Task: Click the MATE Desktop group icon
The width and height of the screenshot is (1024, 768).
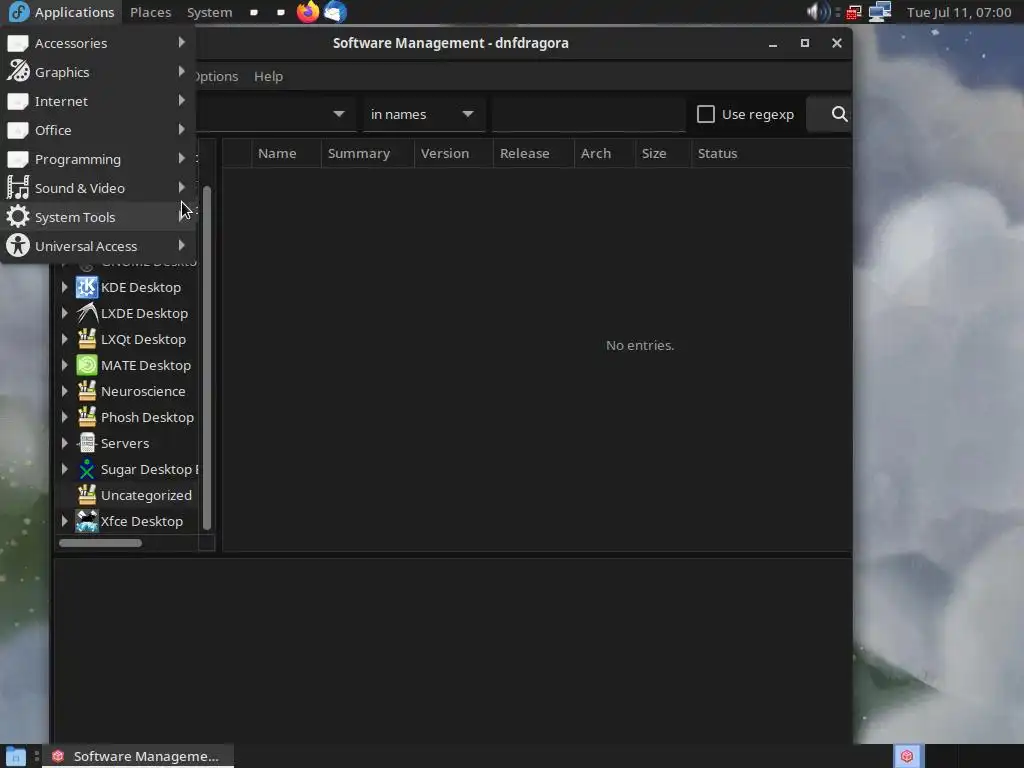Action: tap(87, 365)
